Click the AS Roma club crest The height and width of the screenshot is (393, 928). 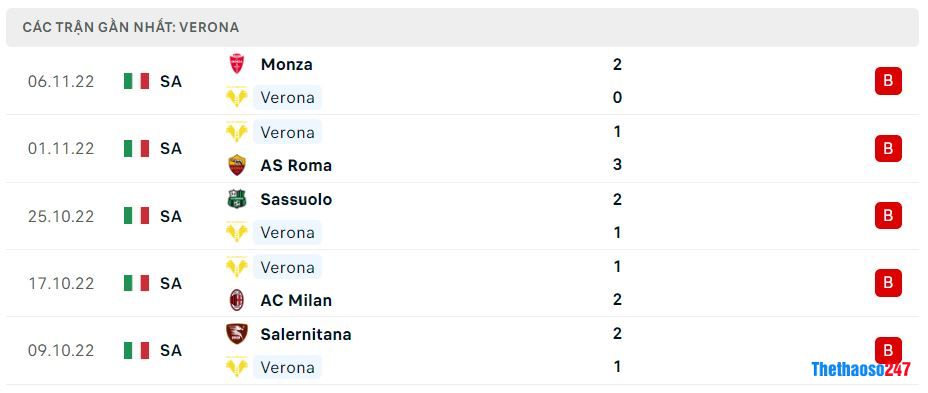click(237, 165)
